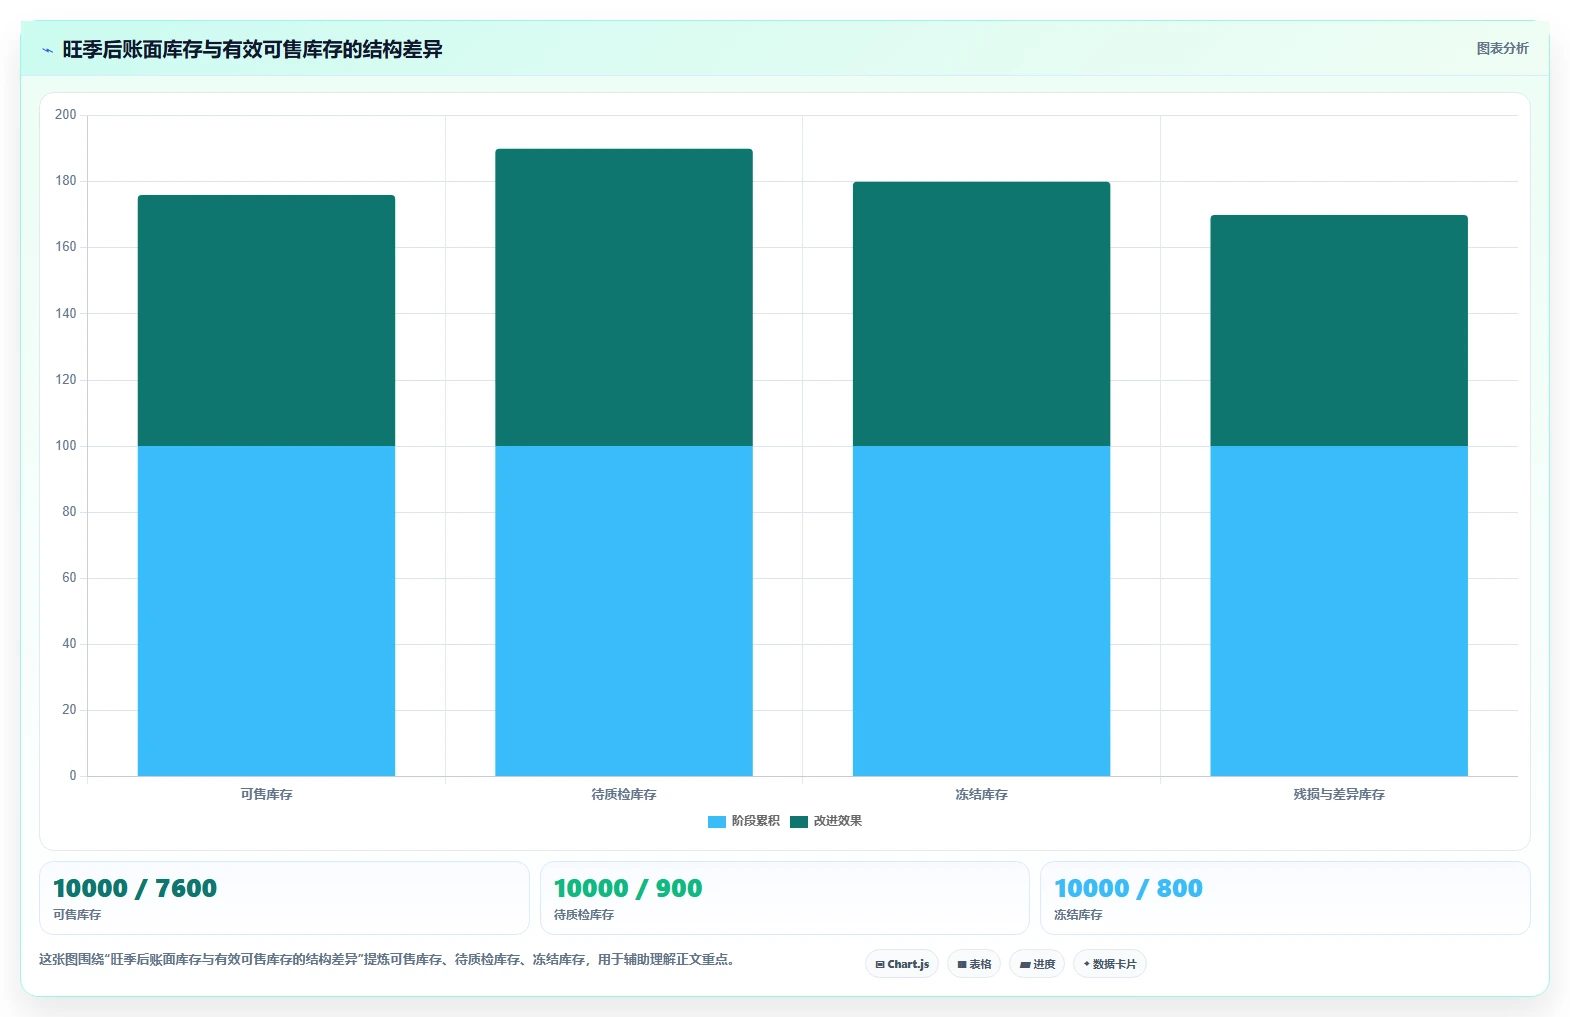Viewport: 1570px width, 1017px height.
Task: Open the 10000 / 7600 可售库存 card
Action: point(284,898)
